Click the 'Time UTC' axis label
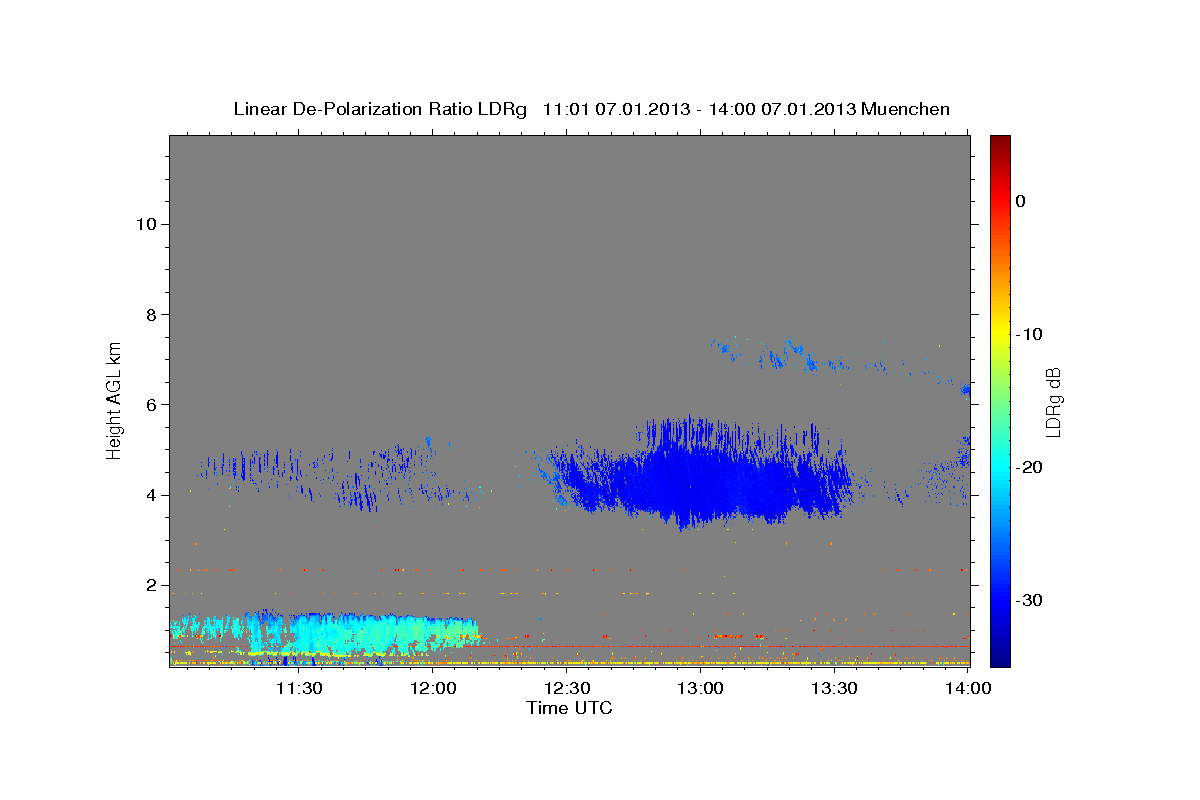 [x=569, y=708]
